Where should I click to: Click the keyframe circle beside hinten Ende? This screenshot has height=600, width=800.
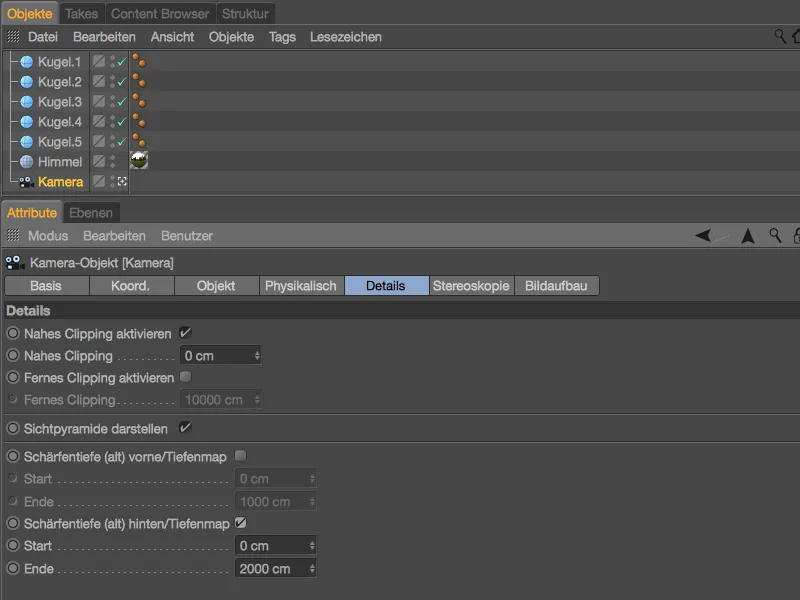click(13, 568)
